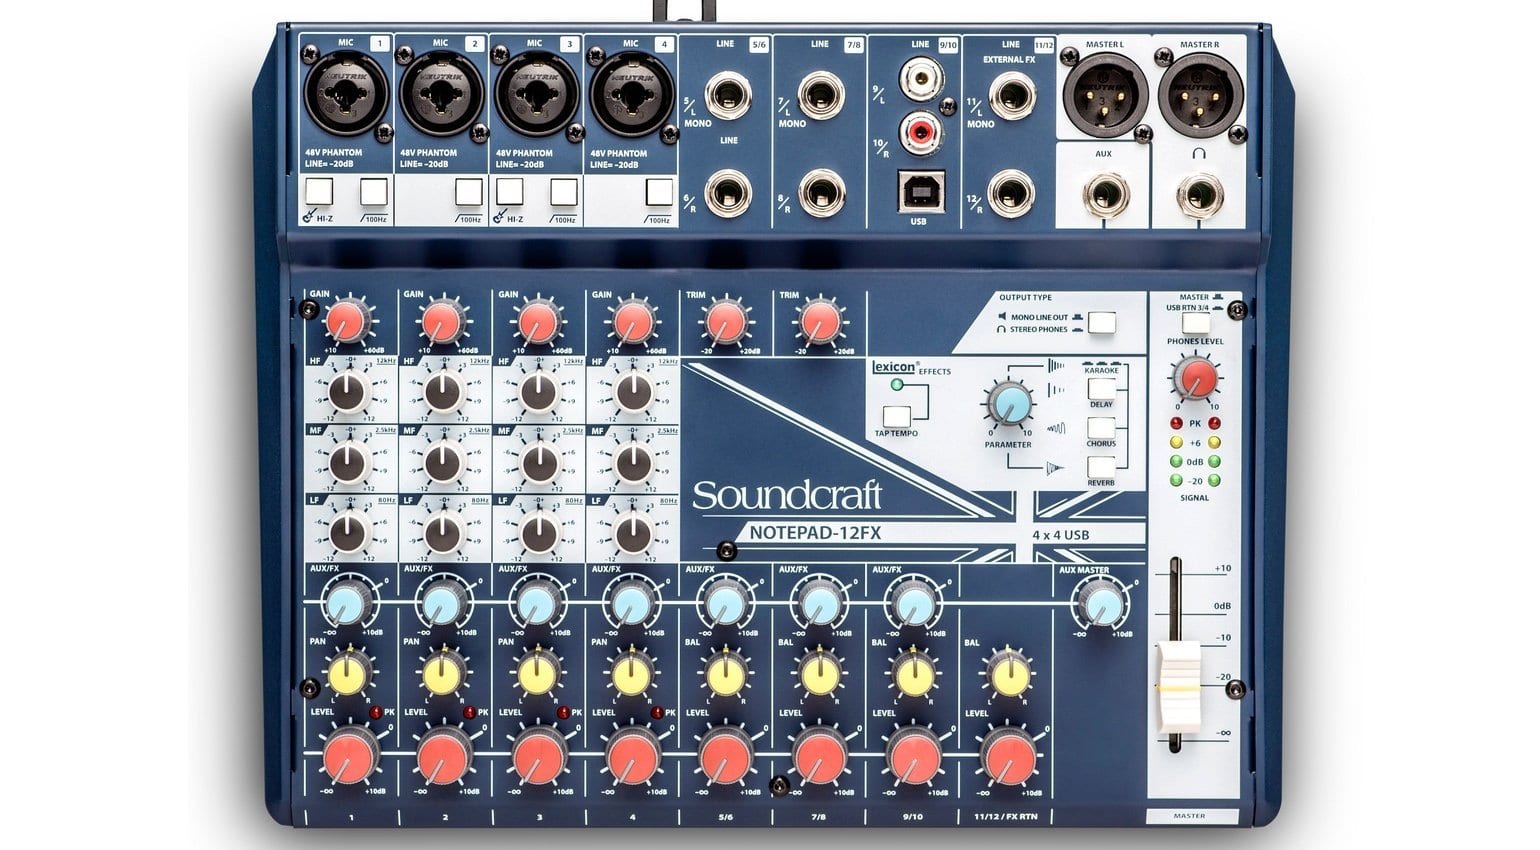This screenshot has height=850, width=1540.
Task: Click the channel 2 GAIN knob
Action: pyautogui.click(x=441, y=323)
